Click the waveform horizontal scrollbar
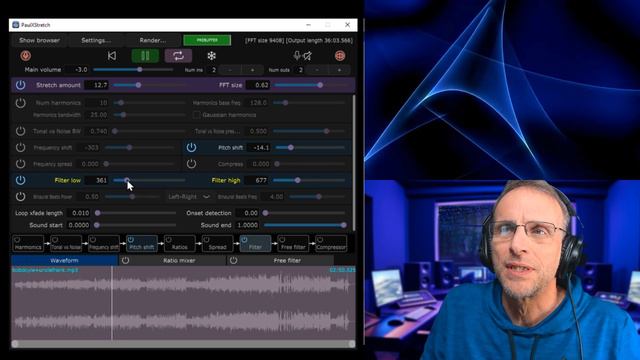 [183, 344]
